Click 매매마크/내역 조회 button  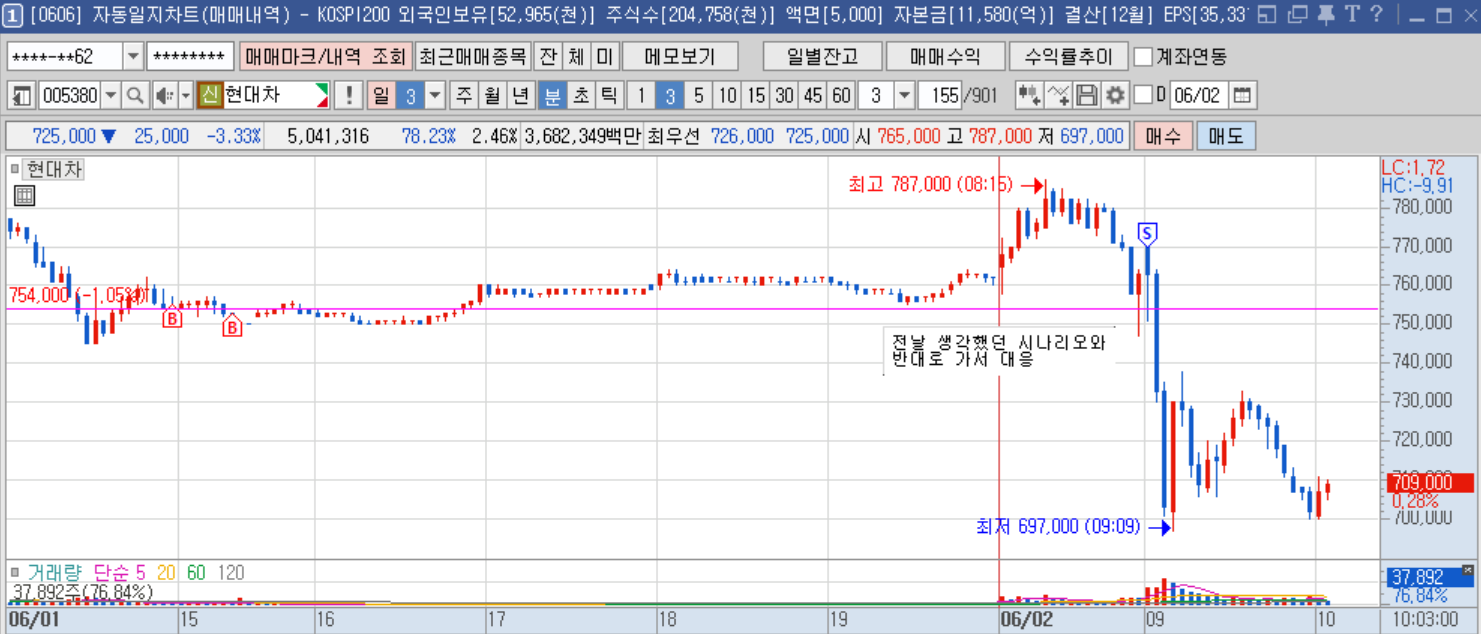click(325, 56)
